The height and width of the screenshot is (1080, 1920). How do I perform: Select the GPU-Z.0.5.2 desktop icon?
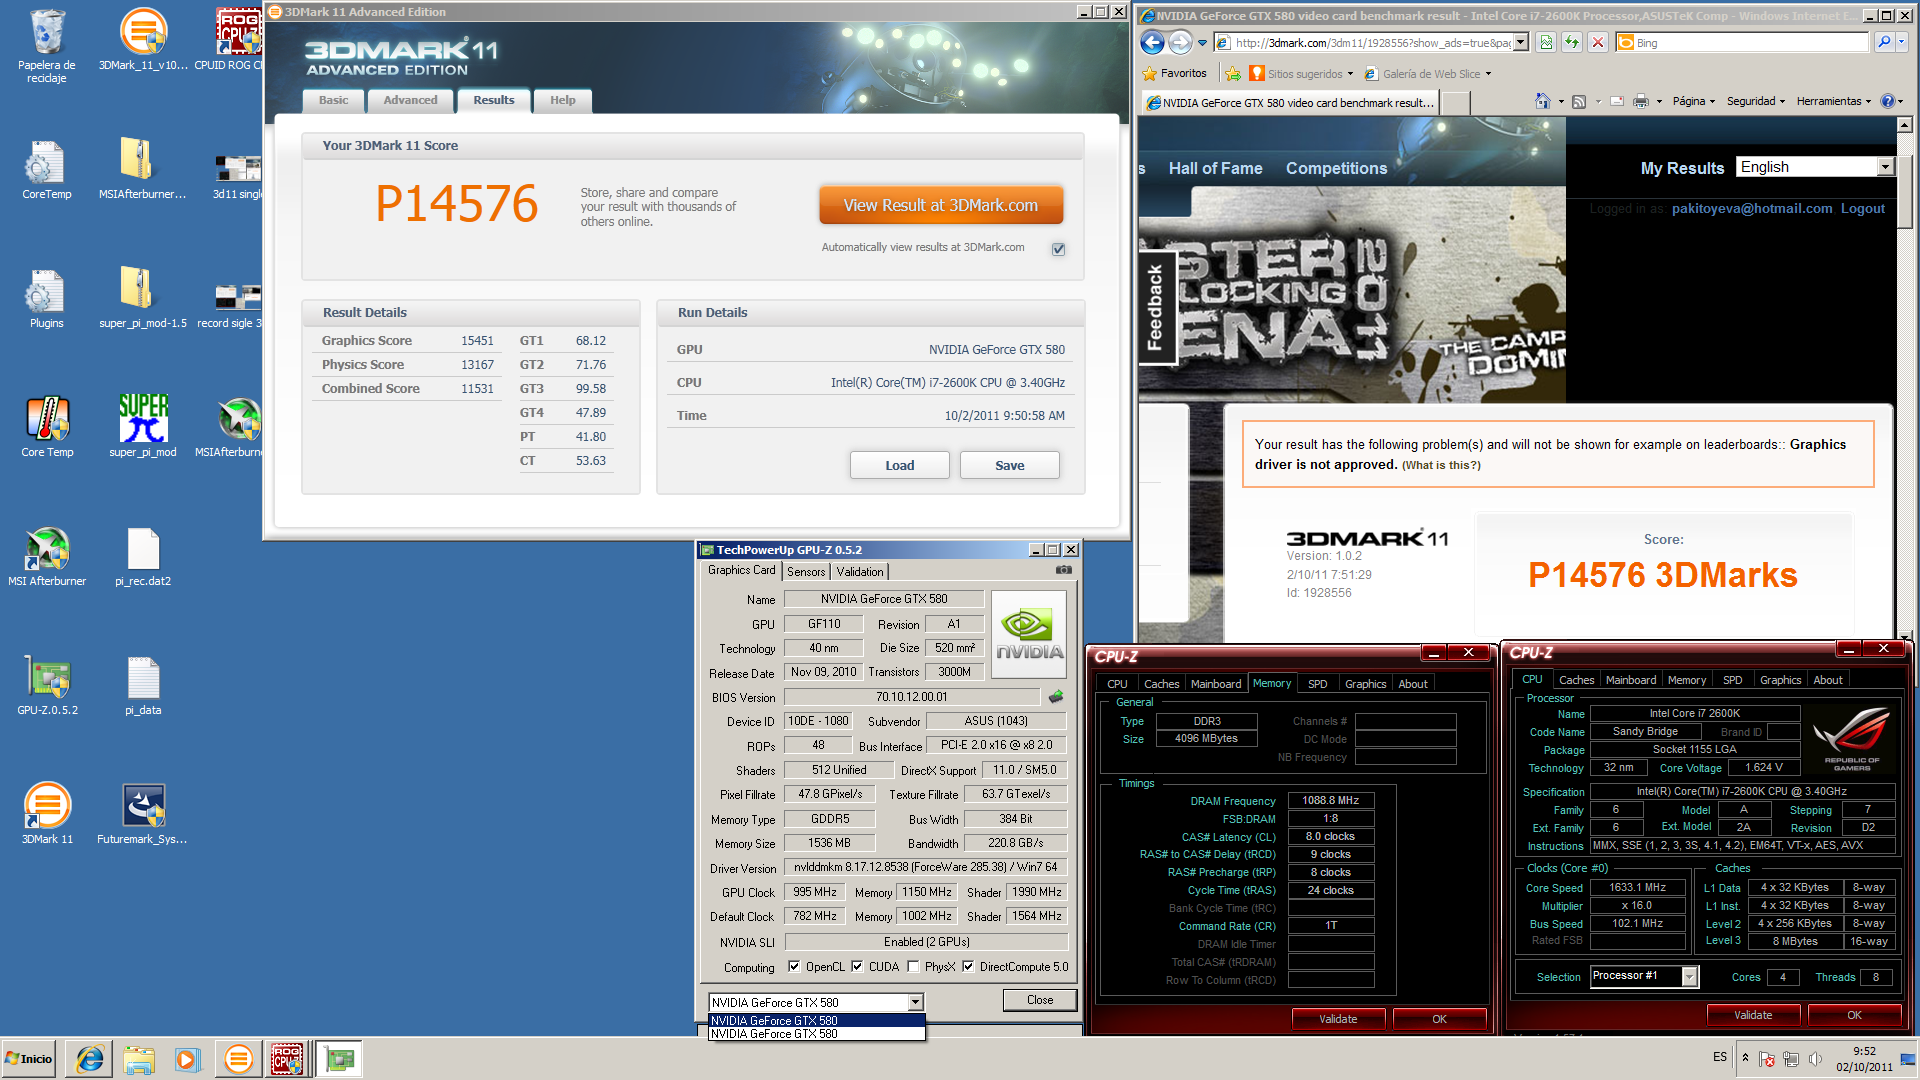(x=47, y=685)
